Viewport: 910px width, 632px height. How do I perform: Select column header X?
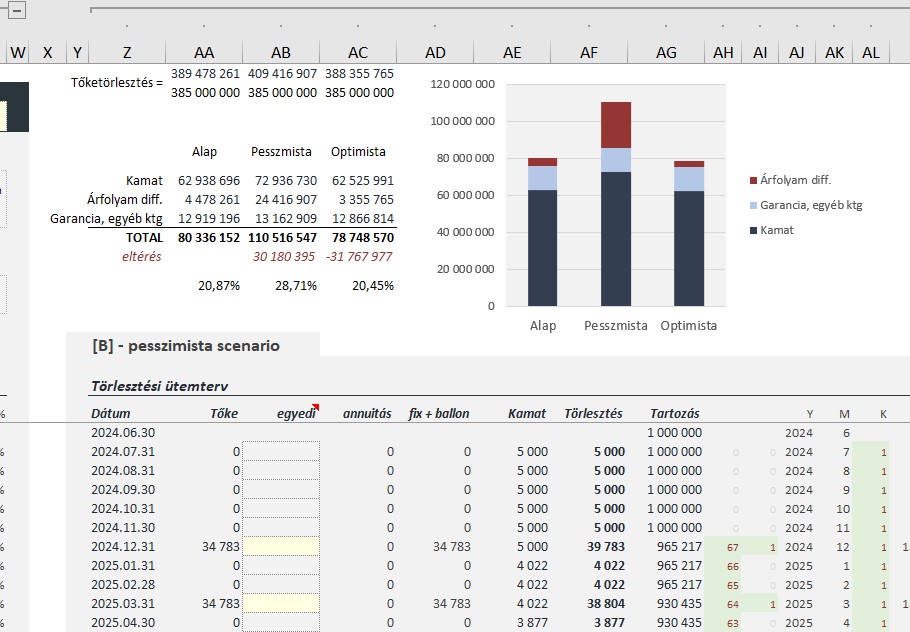pos(48,52)
